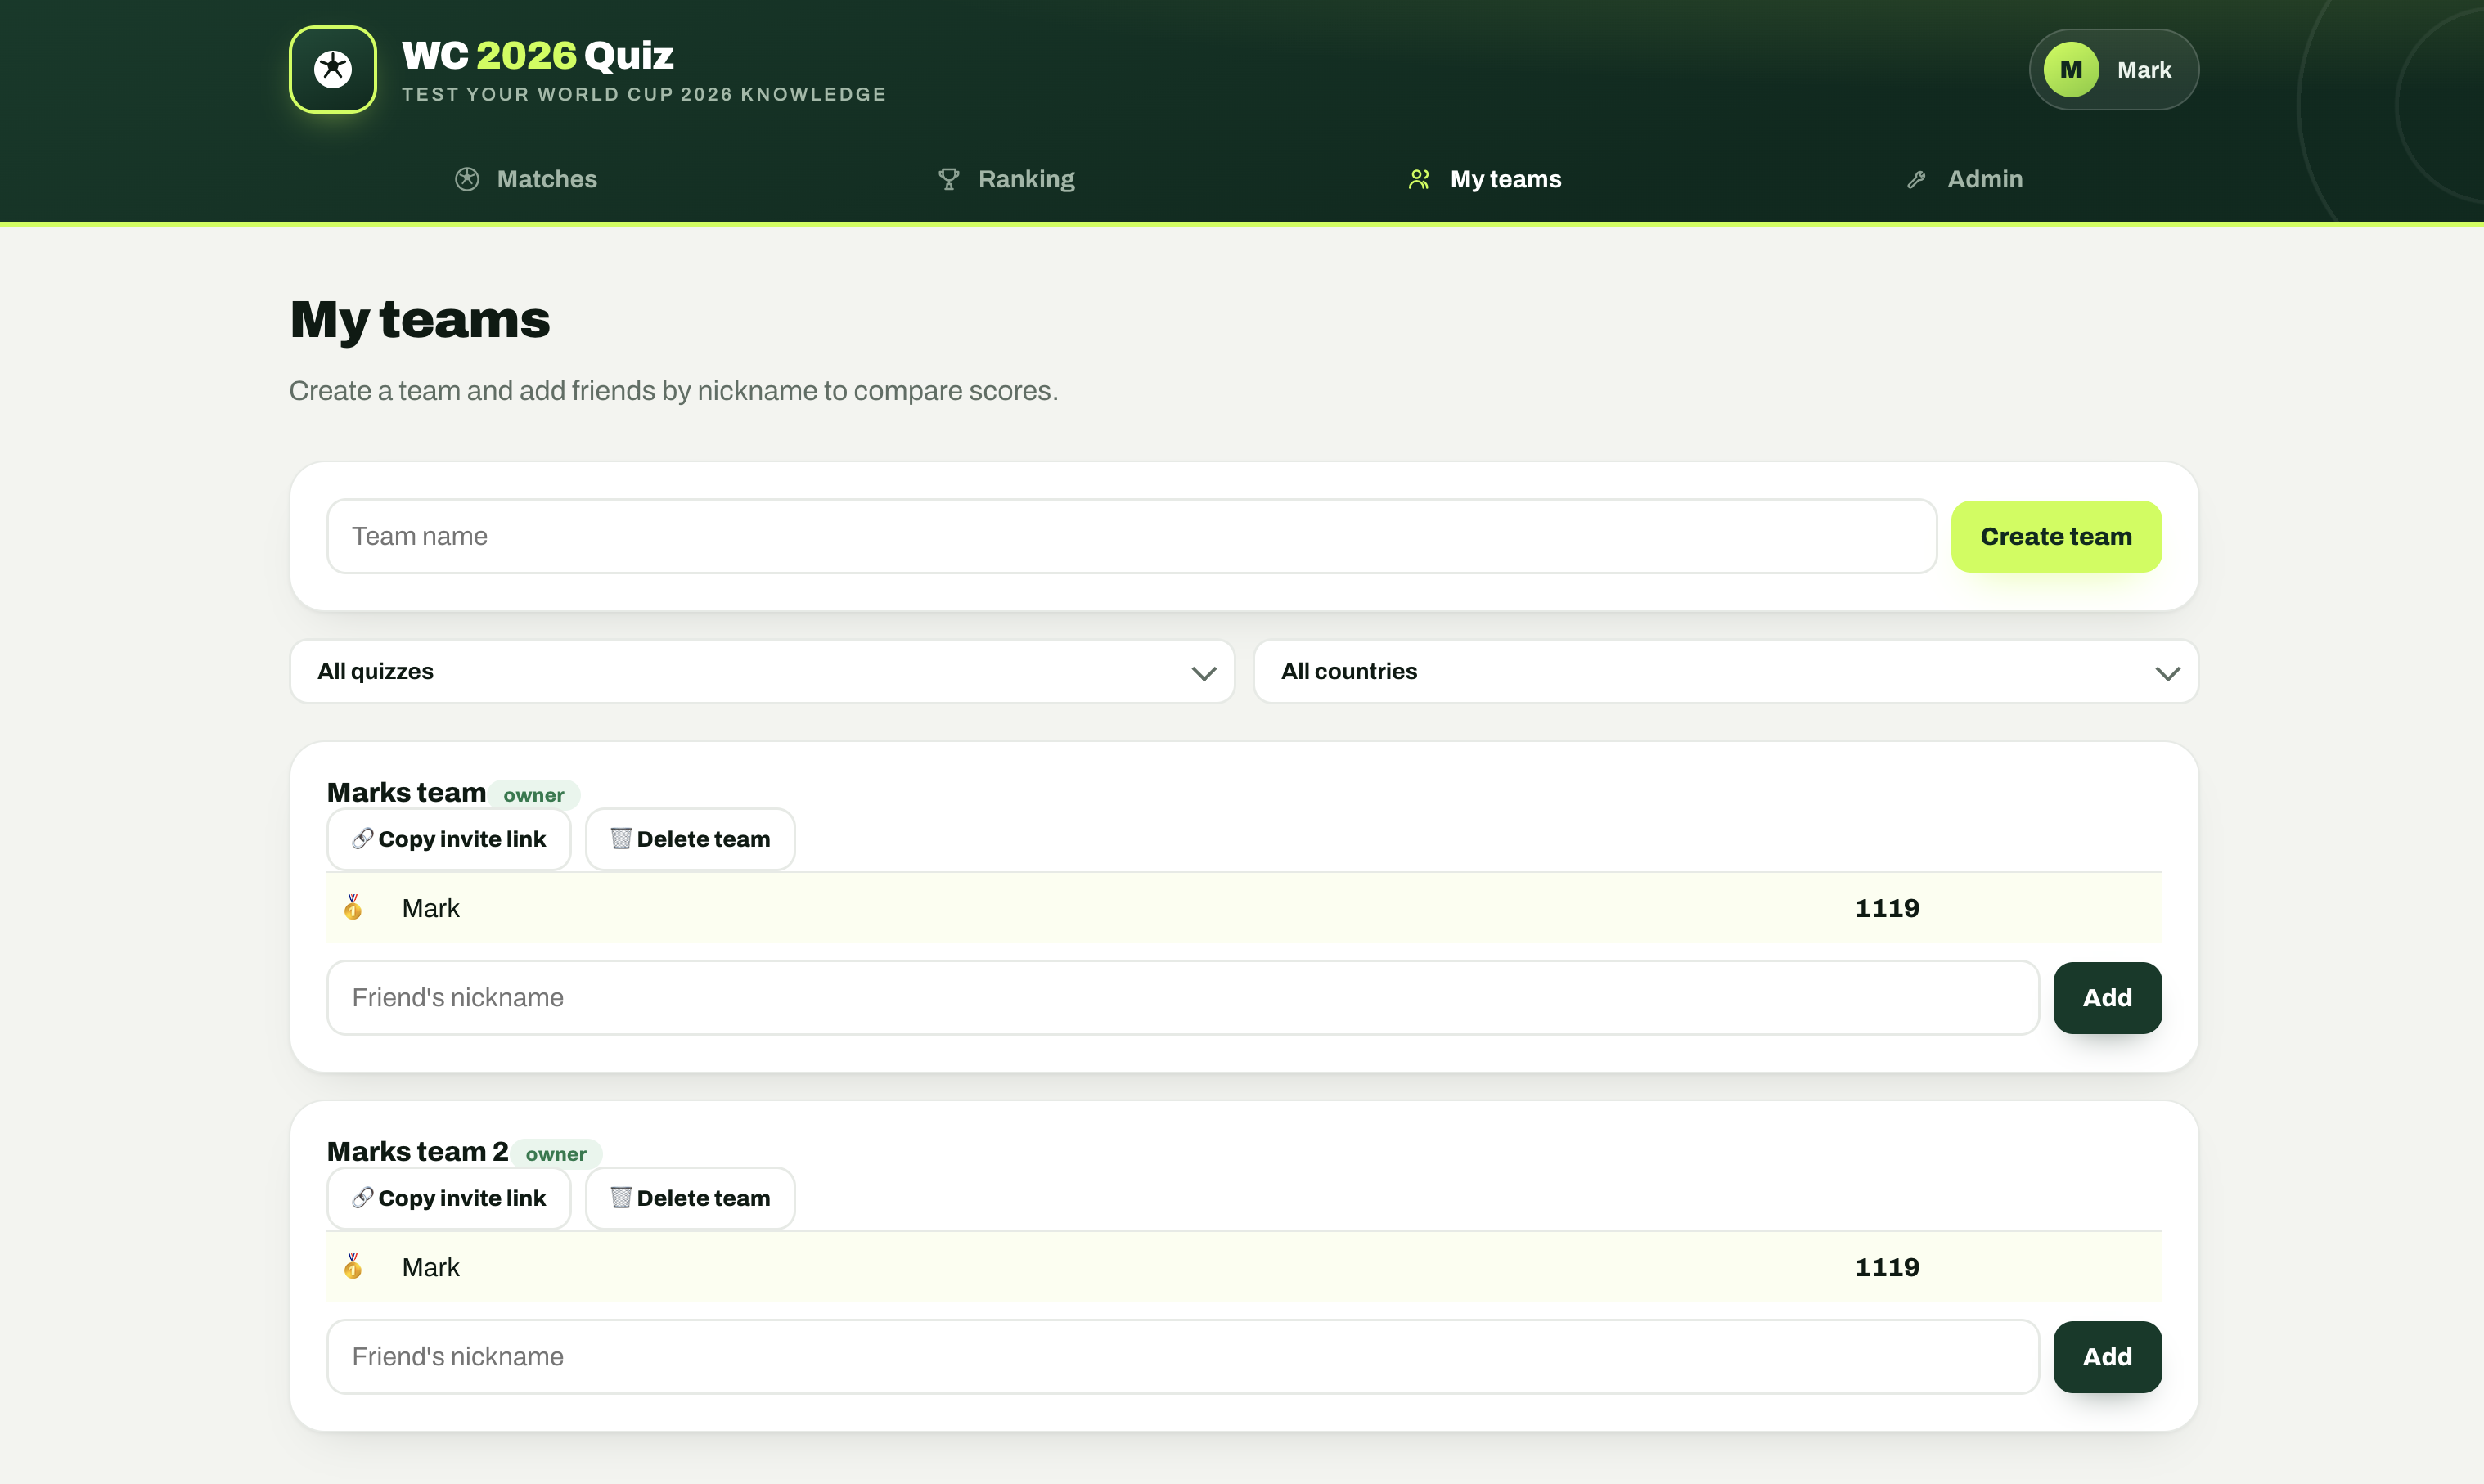Open the All quizzes dropdown
The width and height of the screenshot is (2484, 1484).
762,671
